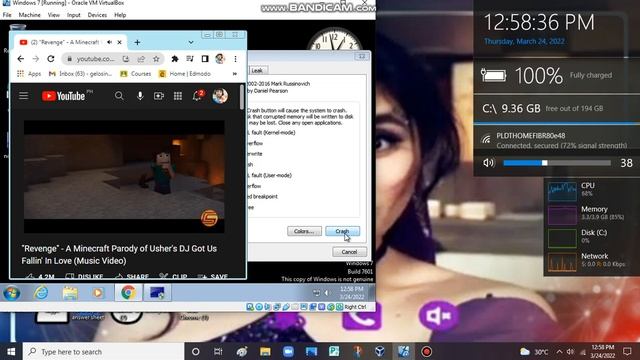
Task: Select NotMyFault in the Windows 7 taskbar
Action: coord(157,293)
